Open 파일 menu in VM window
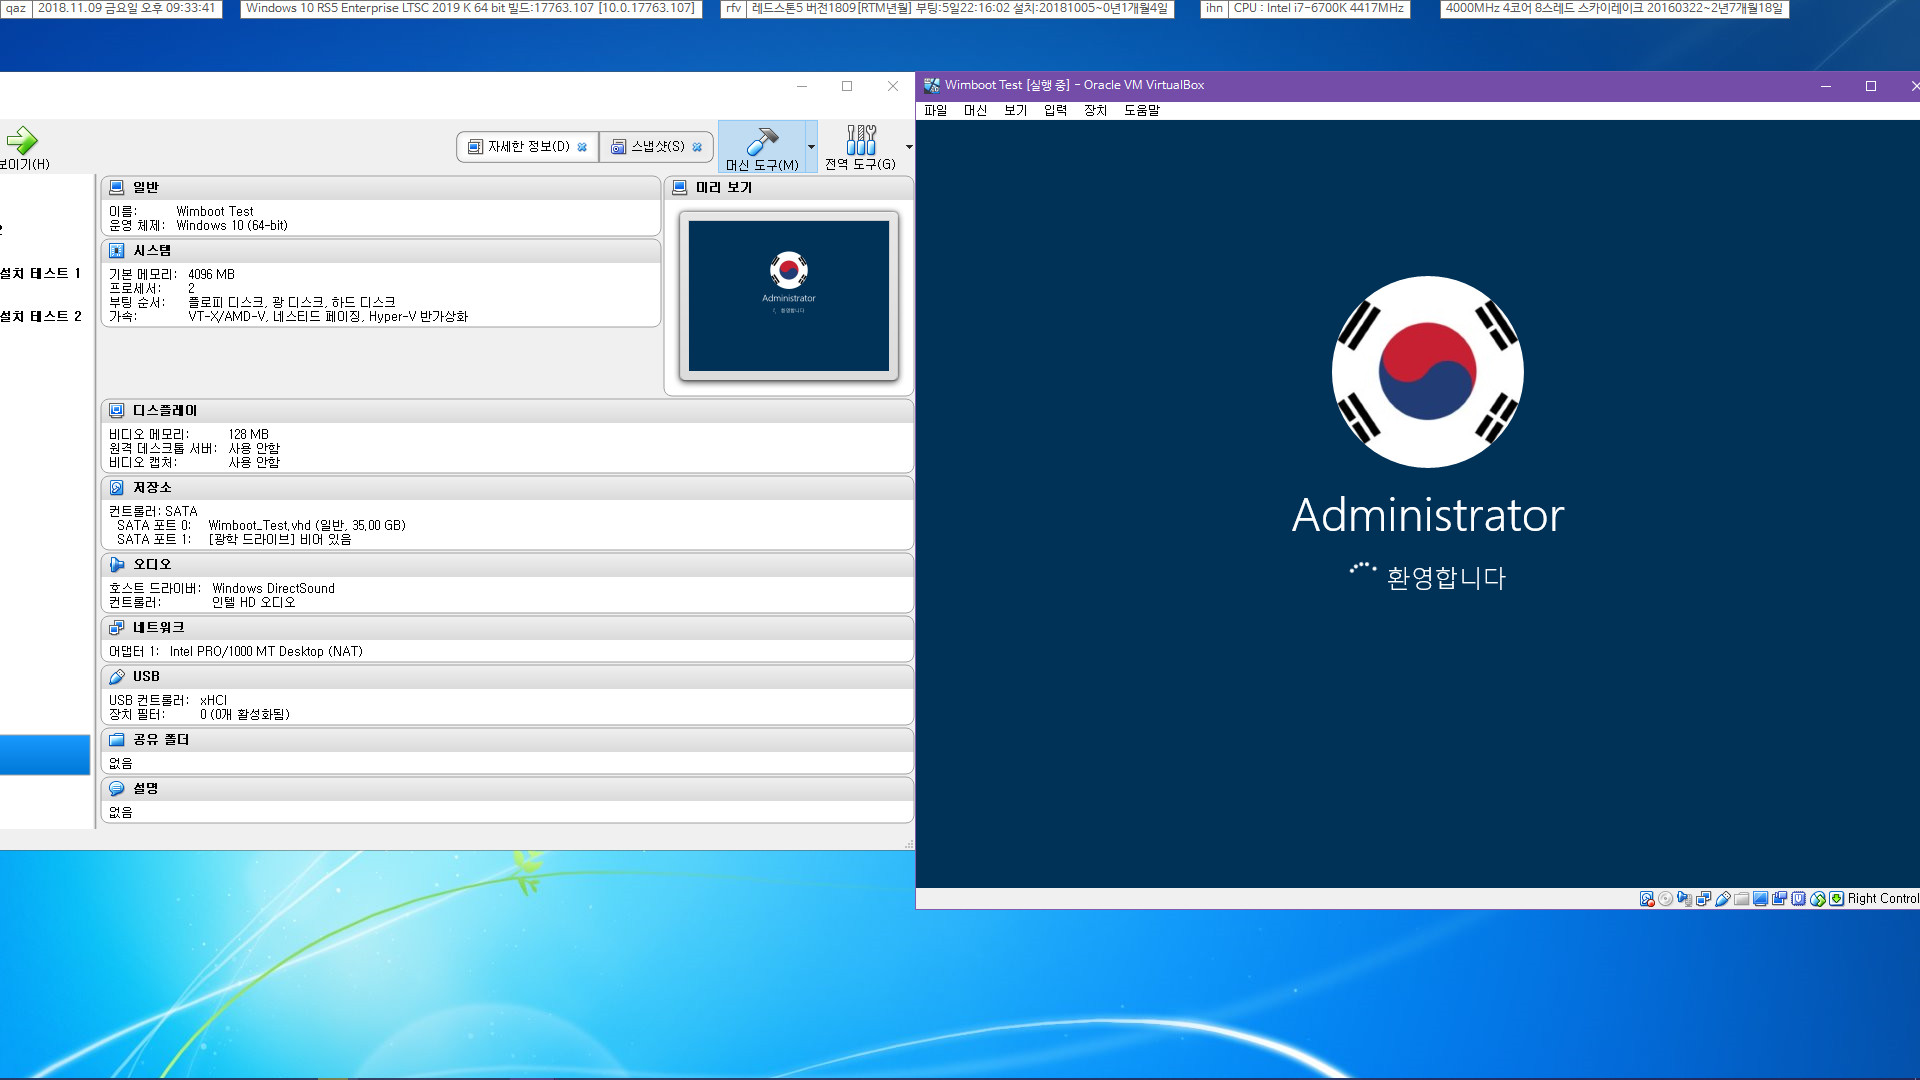The image size is (1920, 1080). [x=935, y=111]
